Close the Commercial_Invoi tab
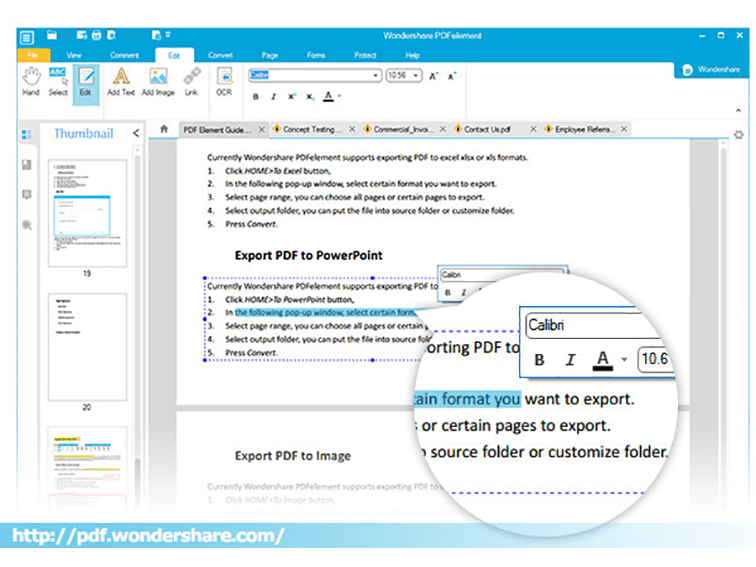Viewport: 756px width, 567px height. tap(443, 129)
